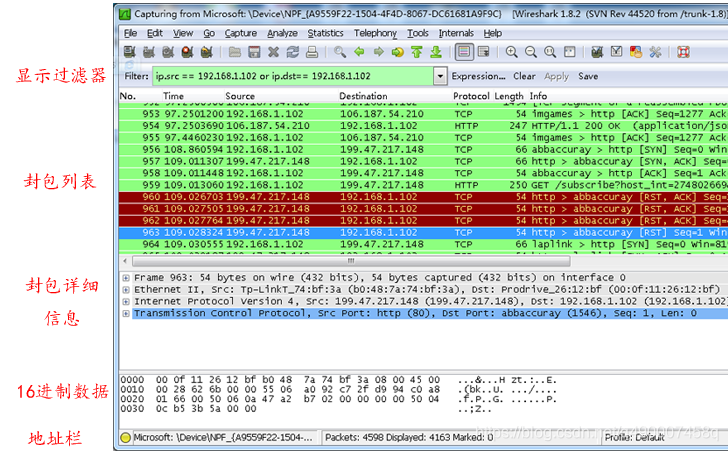Select packet 964 laplink SYN row
This screenshot has height=451, width=728.
point(423,244)
